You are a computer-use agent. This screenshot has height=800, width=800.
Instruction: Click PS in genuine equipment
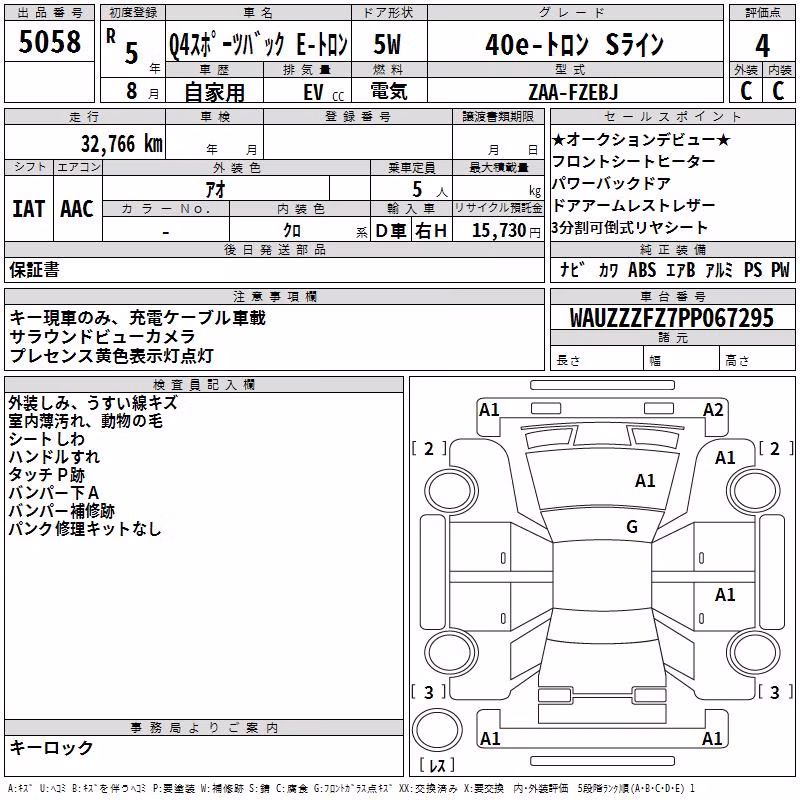(x=753, y=269)
